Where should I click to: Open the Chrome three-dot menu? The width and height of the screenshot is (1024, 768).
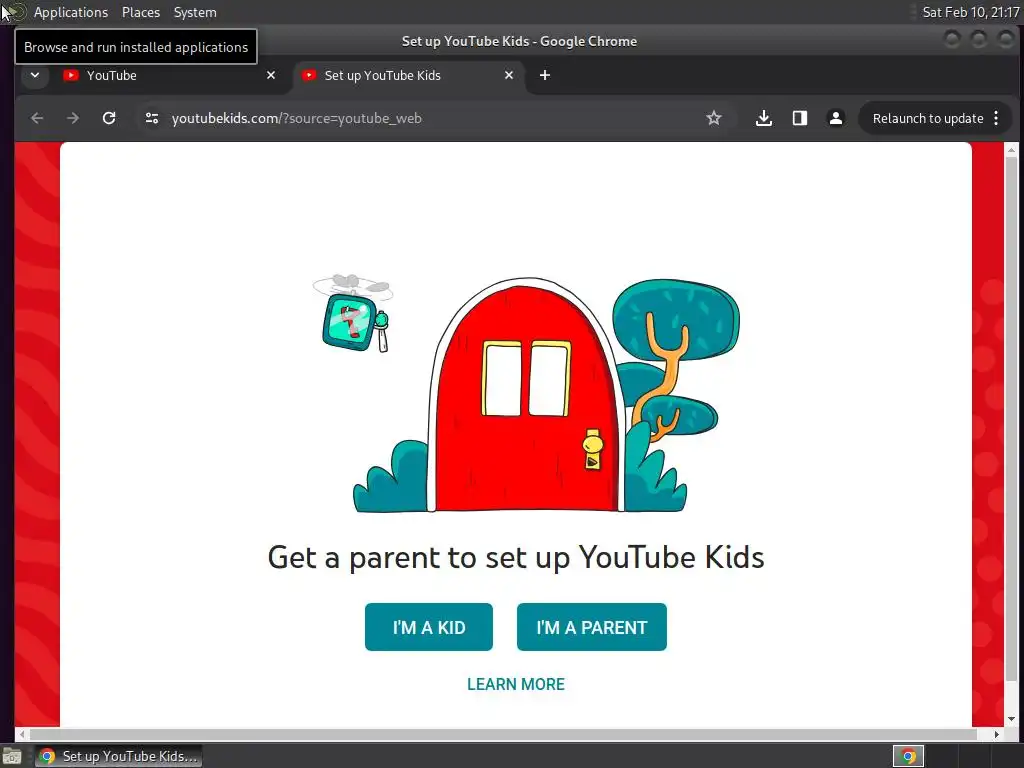pyautogui.click(x=996, y=118)
